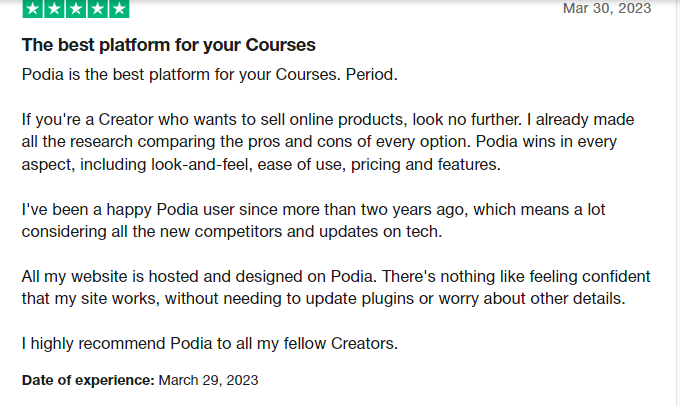Click the fourth green rating star
The height and width of the screenshot is (406, 680).
click(x=98, y=9)
